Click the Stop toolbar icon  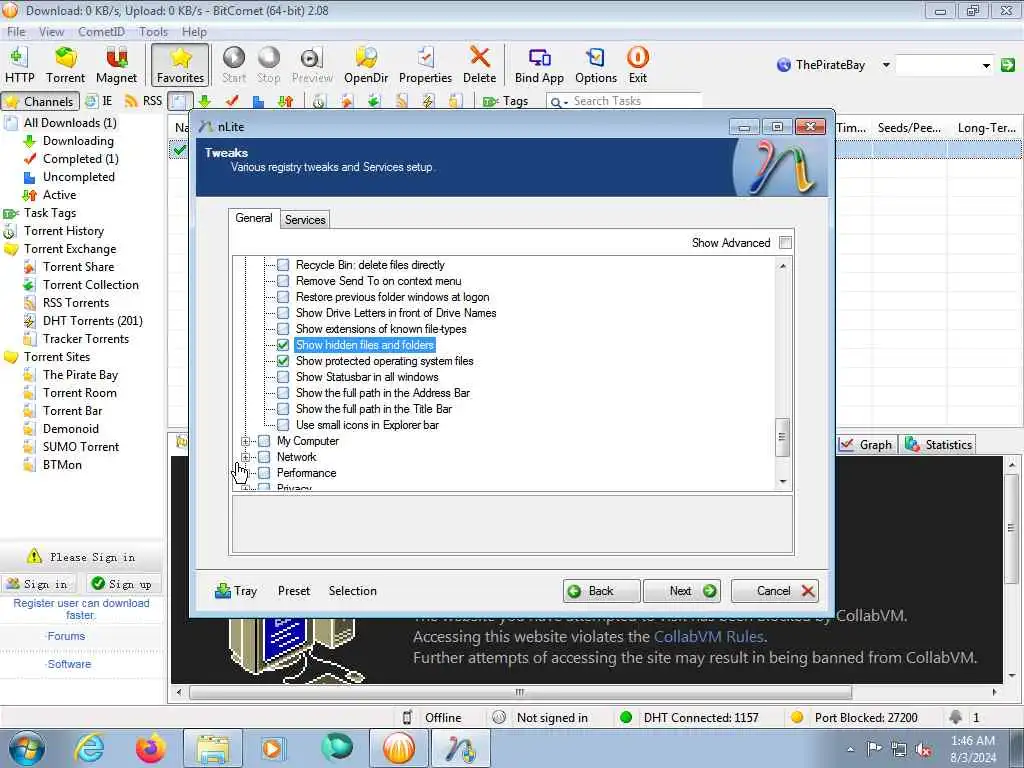point(268,65)
